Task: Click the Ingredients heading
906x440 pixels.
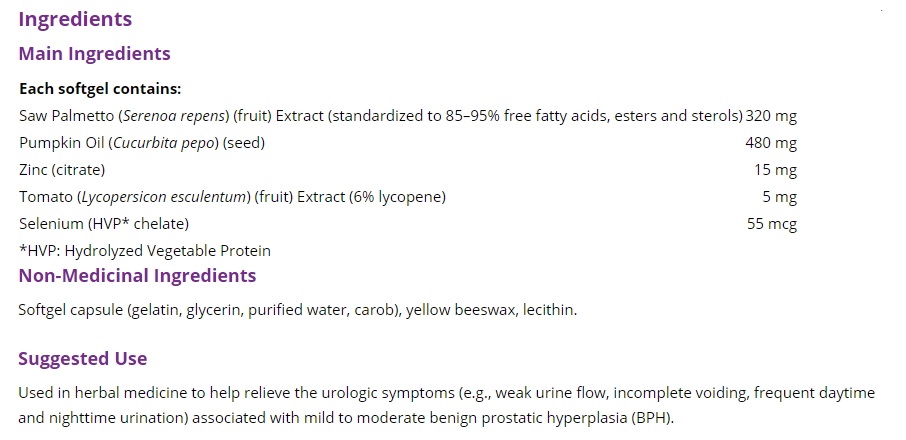Action: click(x=75, y=19)
